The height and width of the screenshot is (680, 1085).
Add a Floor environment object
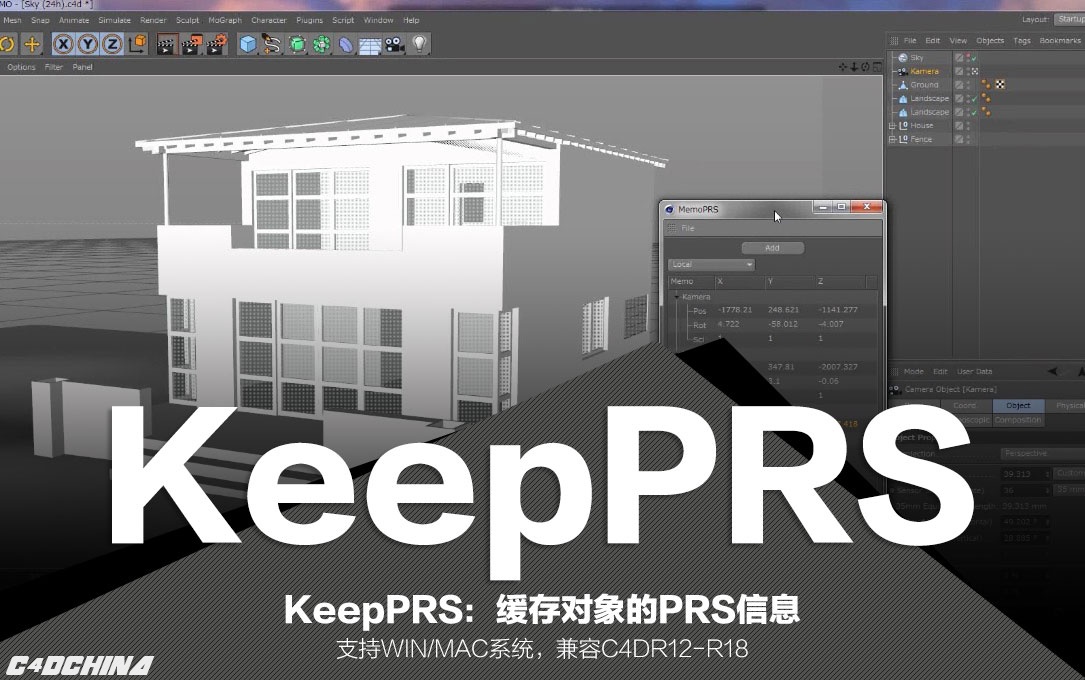click(x=370, y=44)
